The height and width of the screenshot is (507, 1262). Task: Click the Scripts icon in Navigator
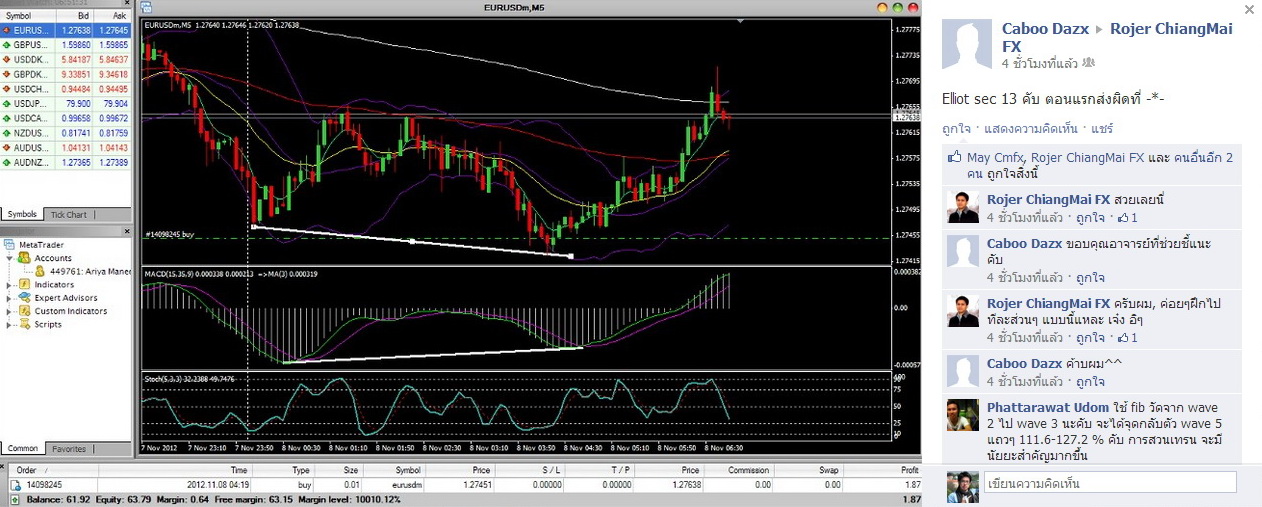pos(27,324)
